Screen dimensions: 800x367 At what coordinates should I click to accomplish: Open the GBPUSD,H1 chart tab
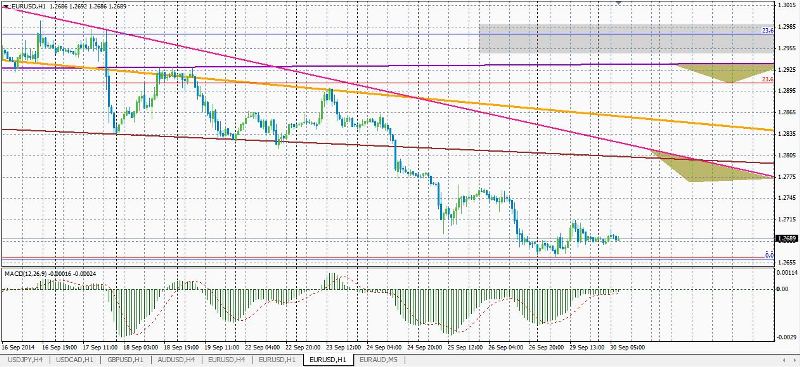(x=126, y=359)
